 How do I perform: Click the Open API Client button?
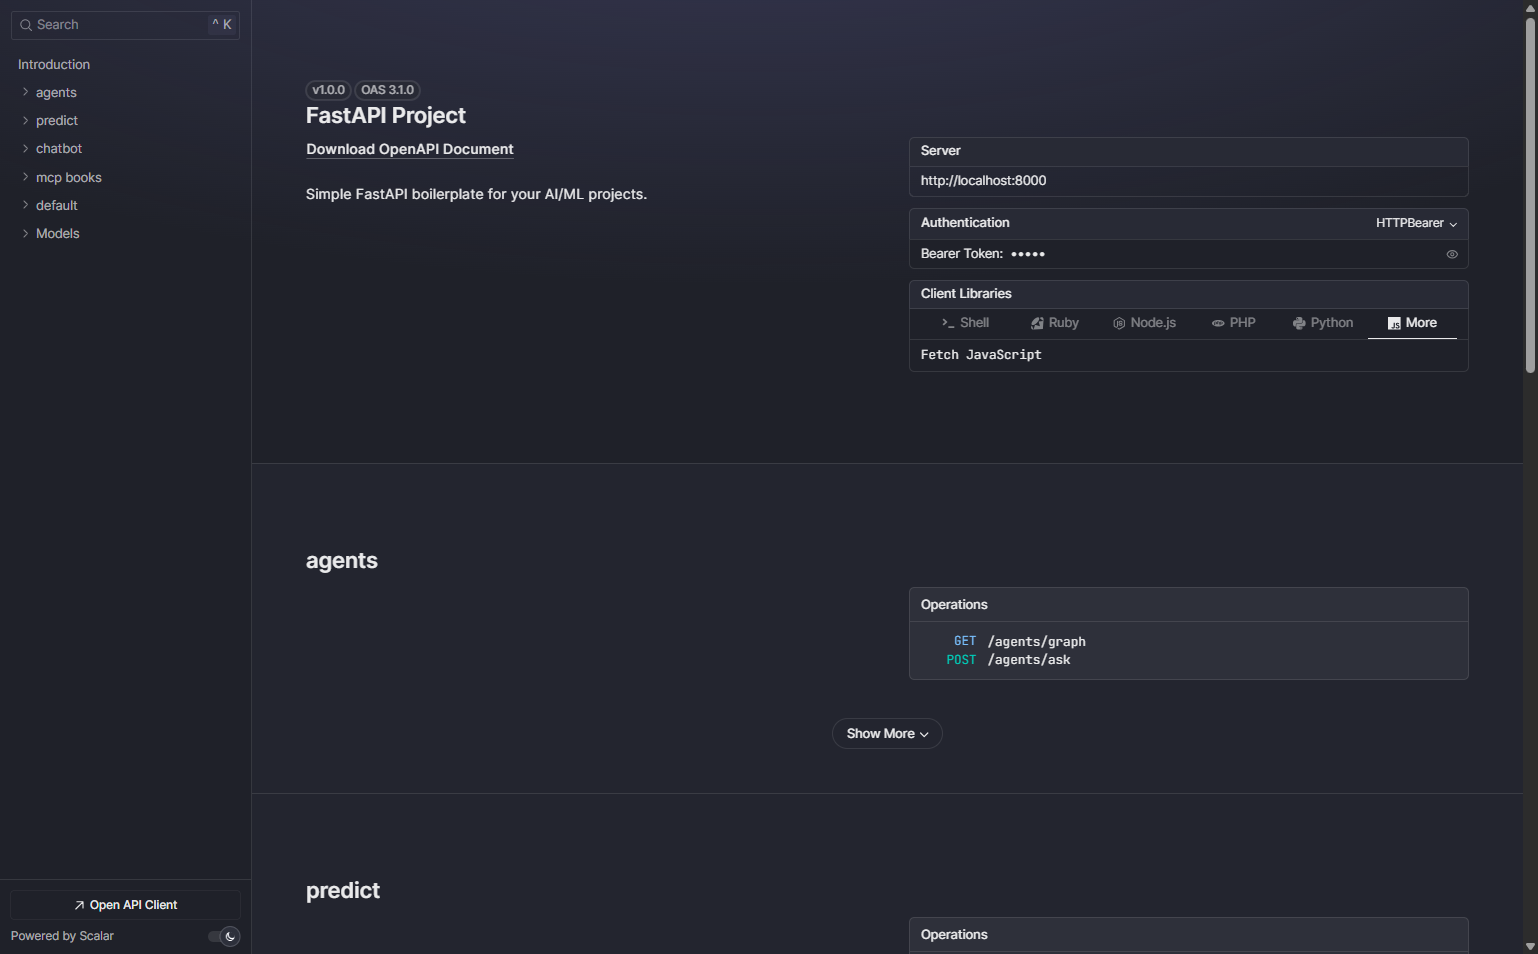point(124,904)
